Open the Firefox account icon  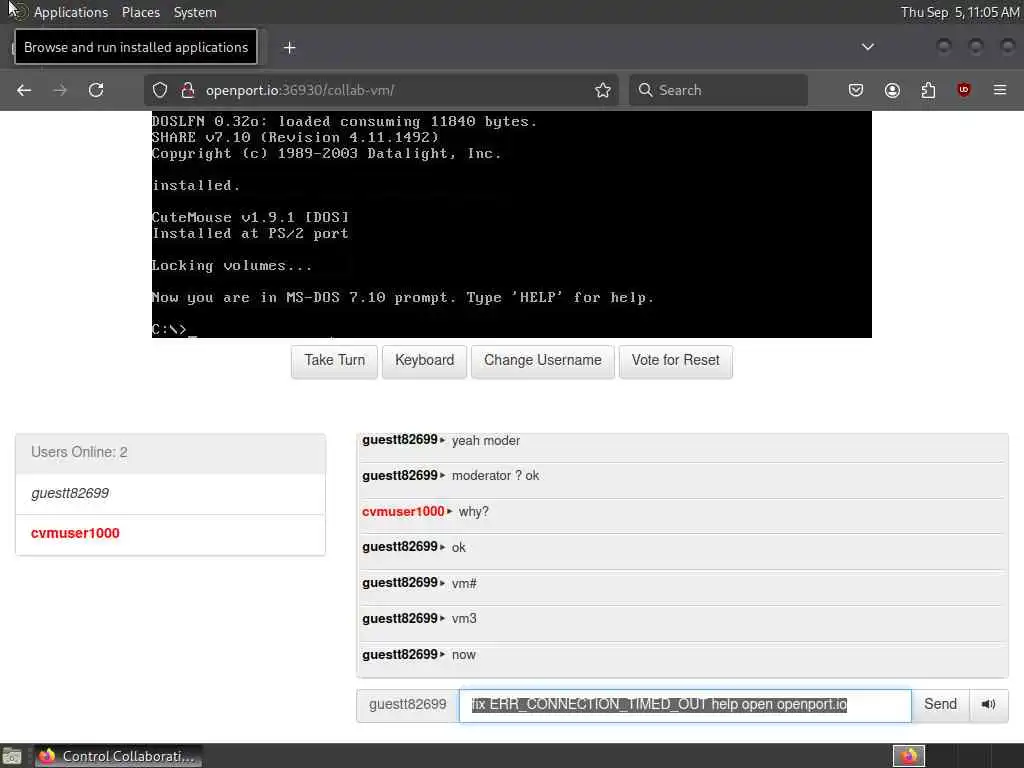pyautogui.click(x=892, y=90)
